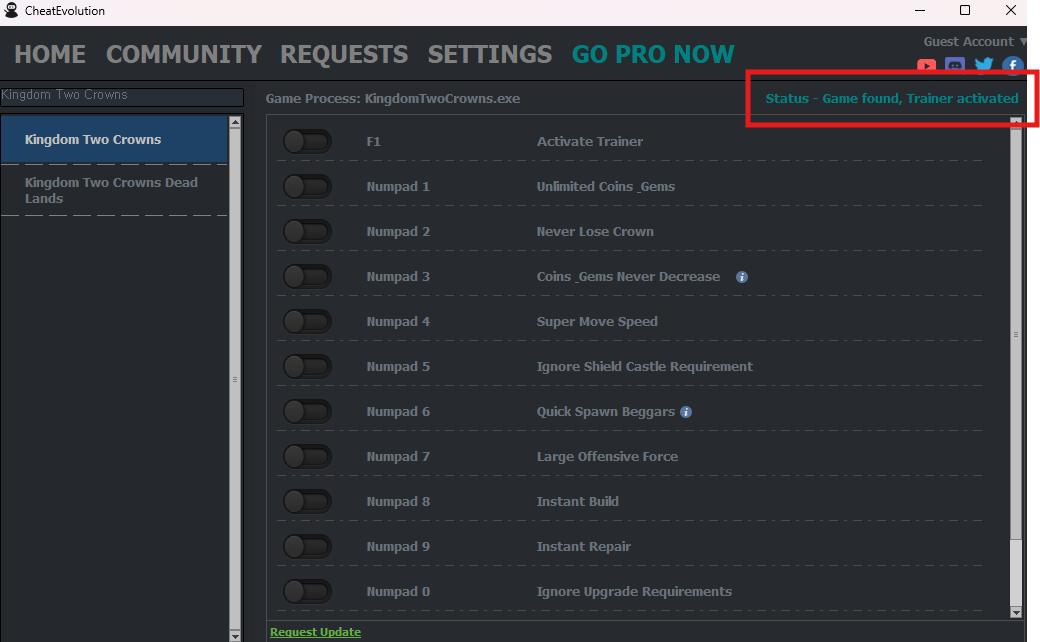Click cheat list scroll down arrow
Viewport: 1040px width, 642px height.
pos(1015,613)
